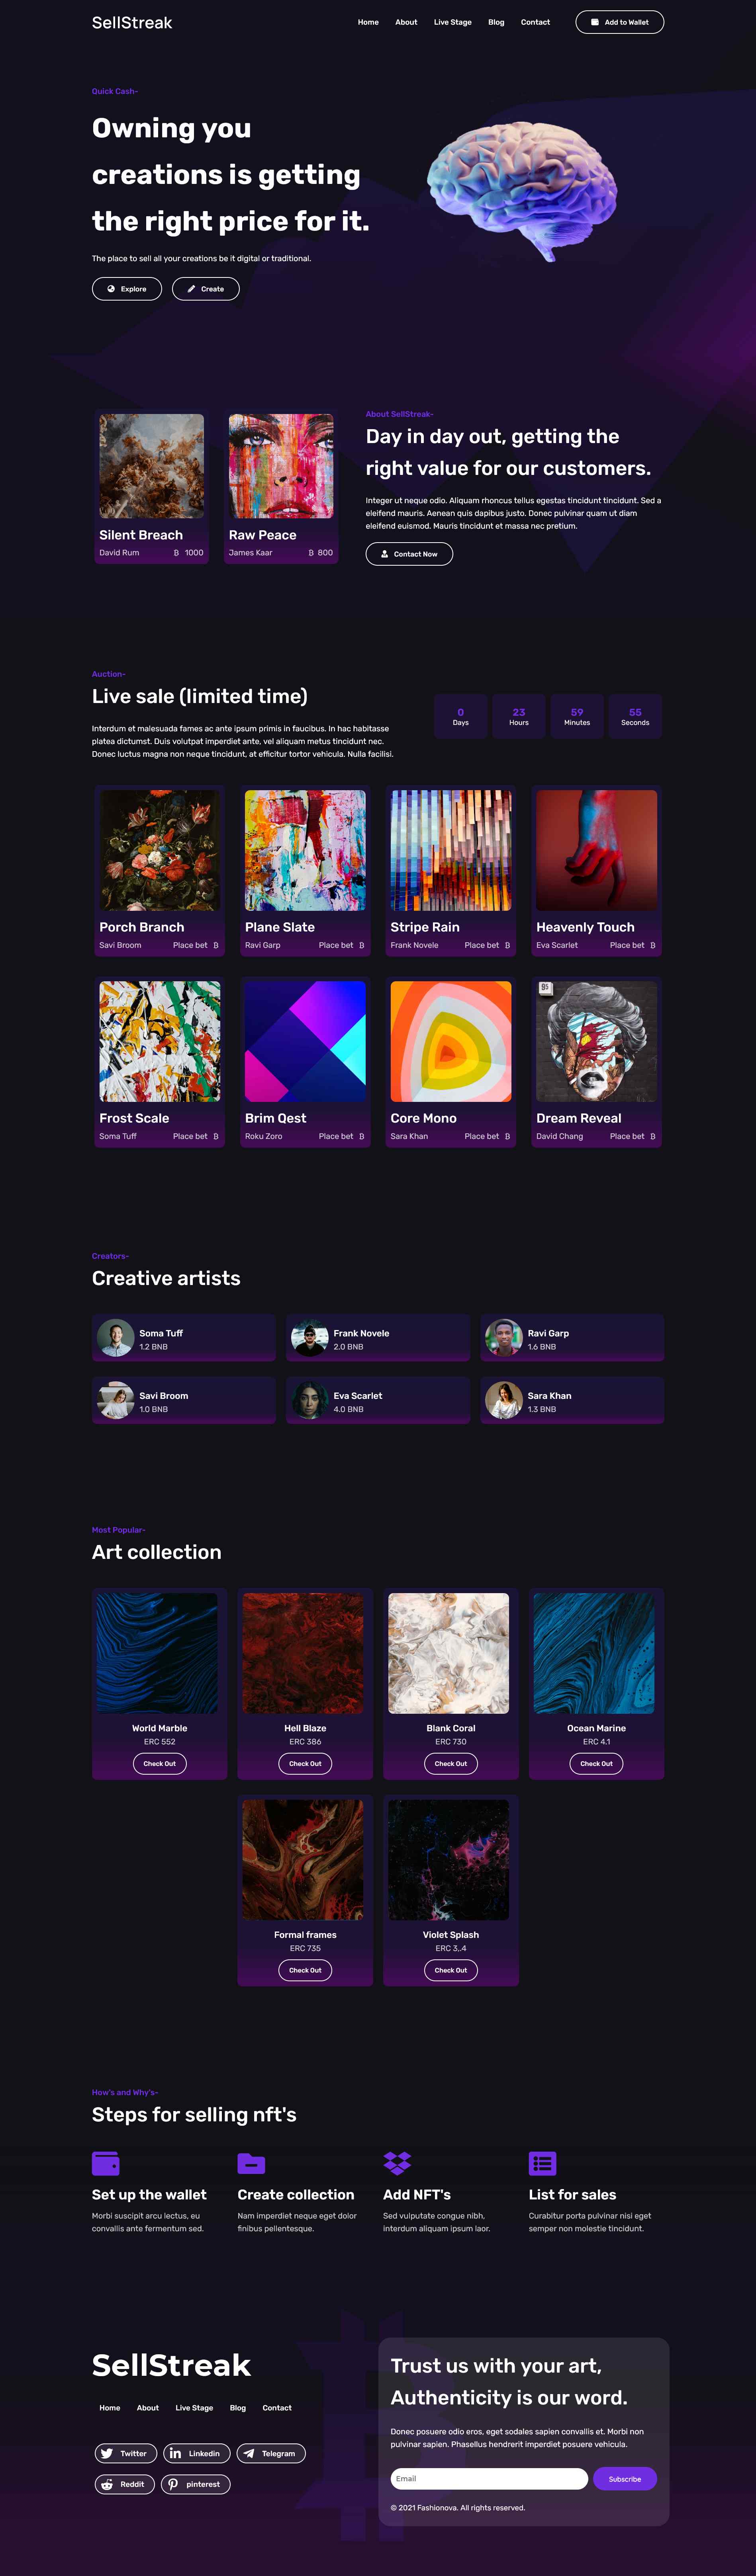
Task: Click the wallet icon under Steps section
Action: [x=106, y=2163]
